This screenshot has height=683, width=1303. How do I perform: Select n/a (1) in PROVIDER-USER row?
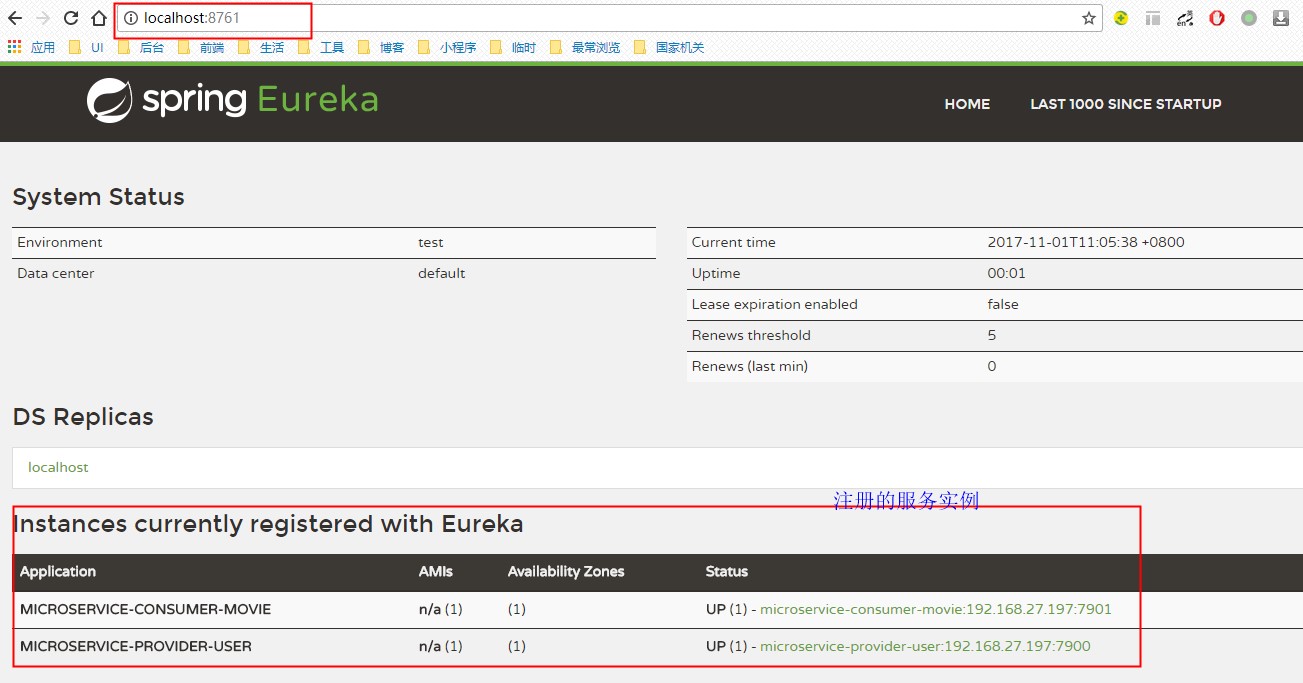(440, 646)
